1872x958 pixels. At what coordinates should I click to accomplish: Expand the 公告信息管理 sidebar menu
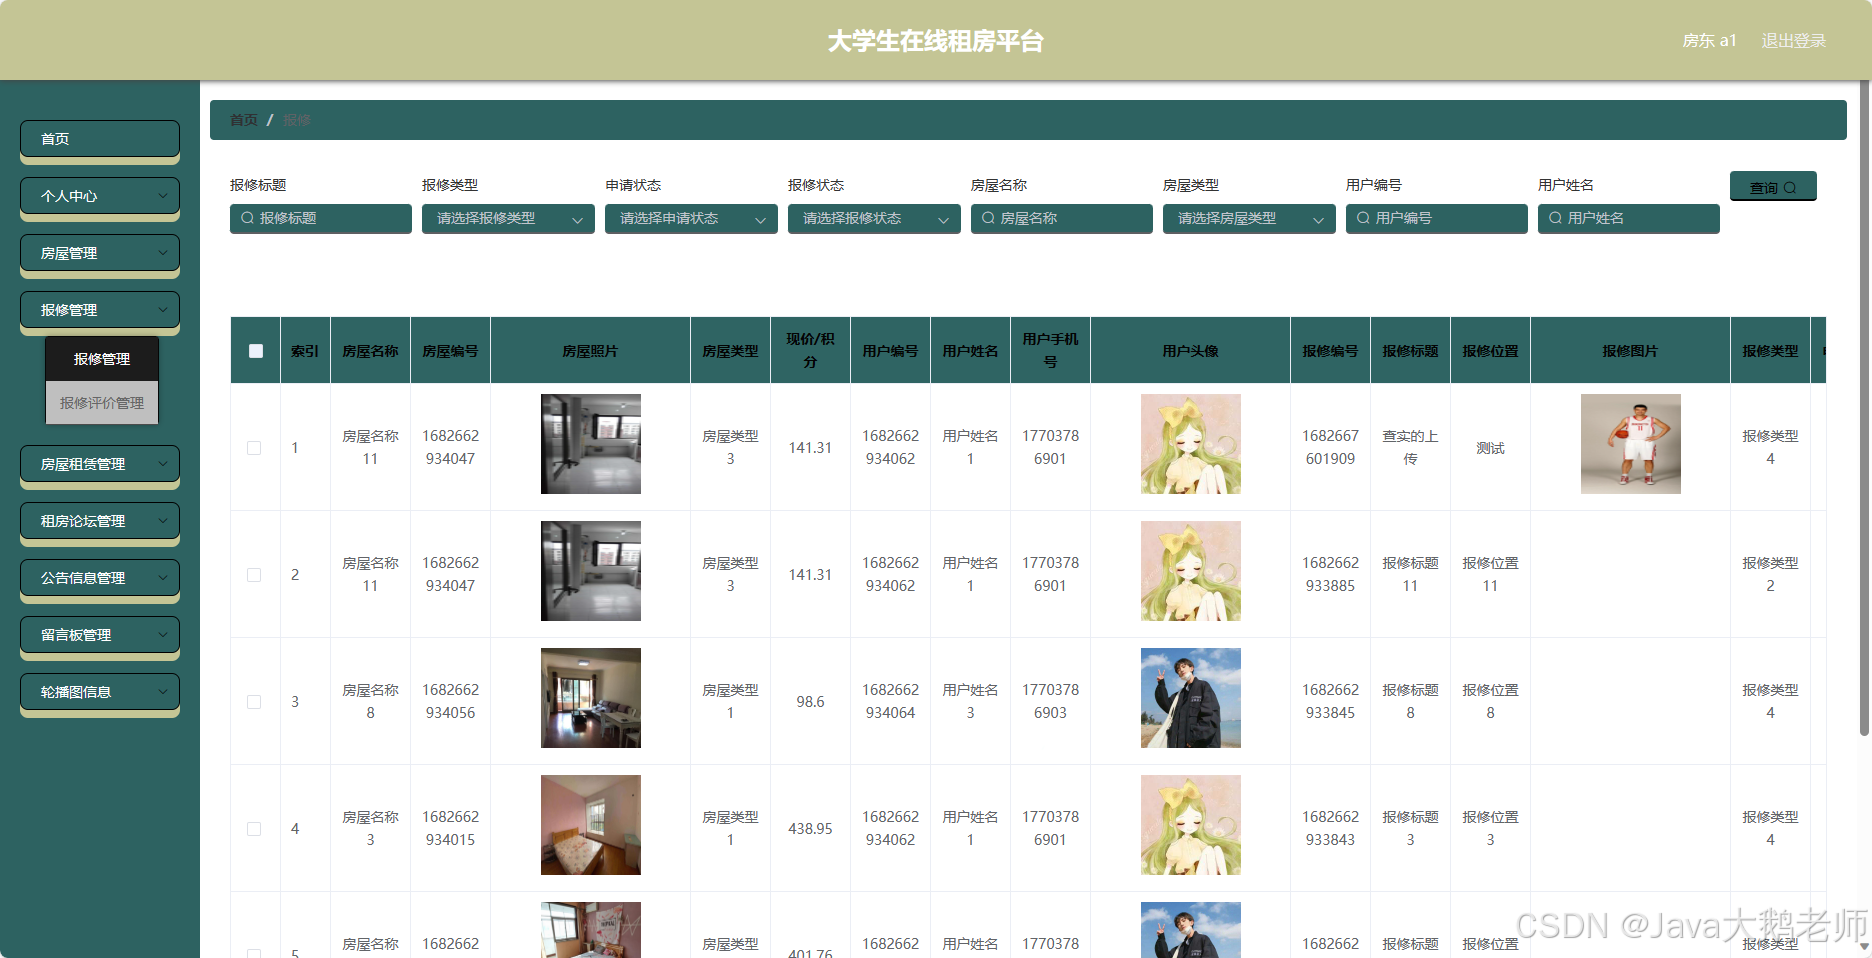click(100, 578)
